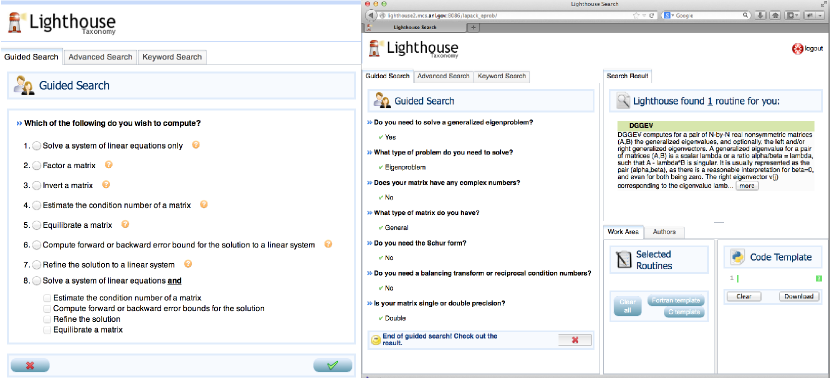Open help icon next to 'Invert a matrix'
This screenshot has width=830, height=378.
[x=105, y=185]
